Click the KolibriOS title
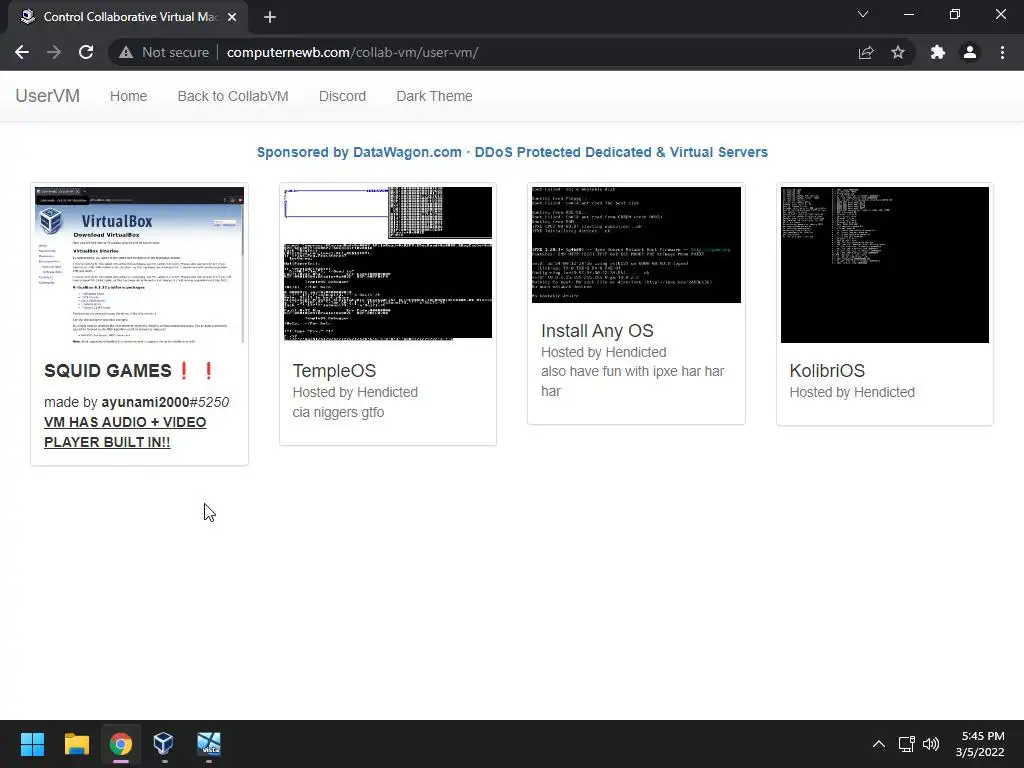The image size is (1024, 768). tap(827, 371)
